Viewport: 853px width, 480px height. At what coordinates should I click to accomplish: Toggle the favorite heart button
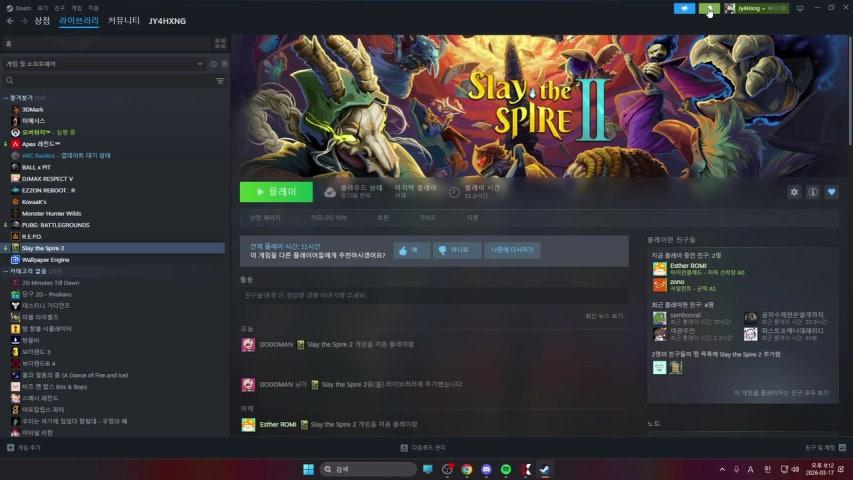831,192
